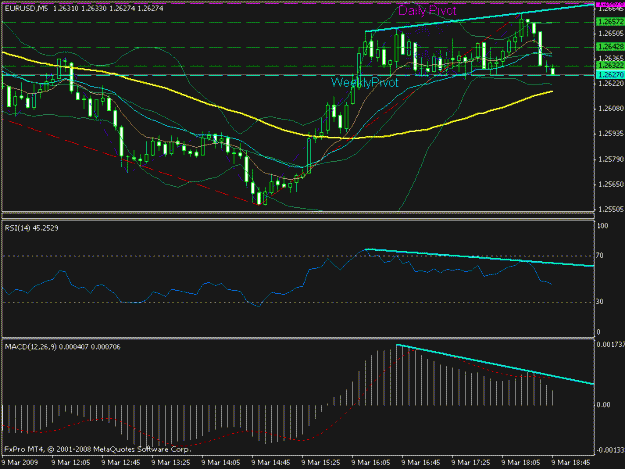
Task: Click the EURUSD,M5 chart header text
Action: tap(84, 8)
